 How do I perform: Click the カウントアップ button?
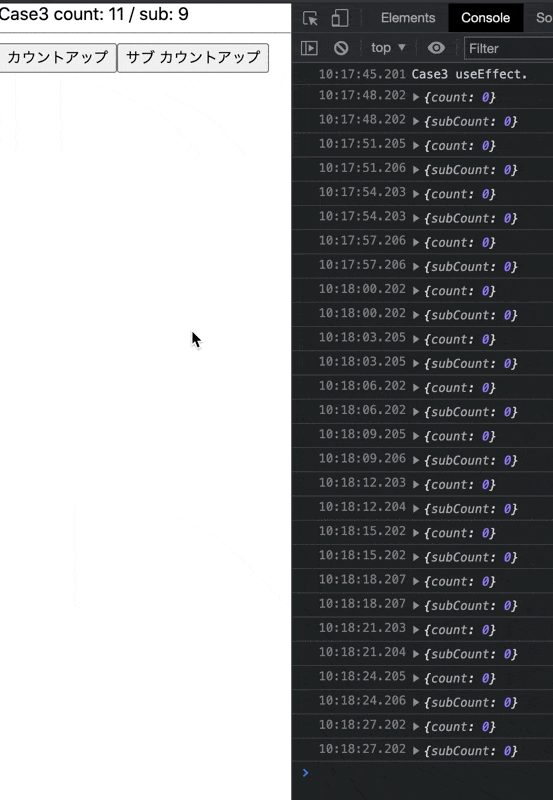point(58,57)
